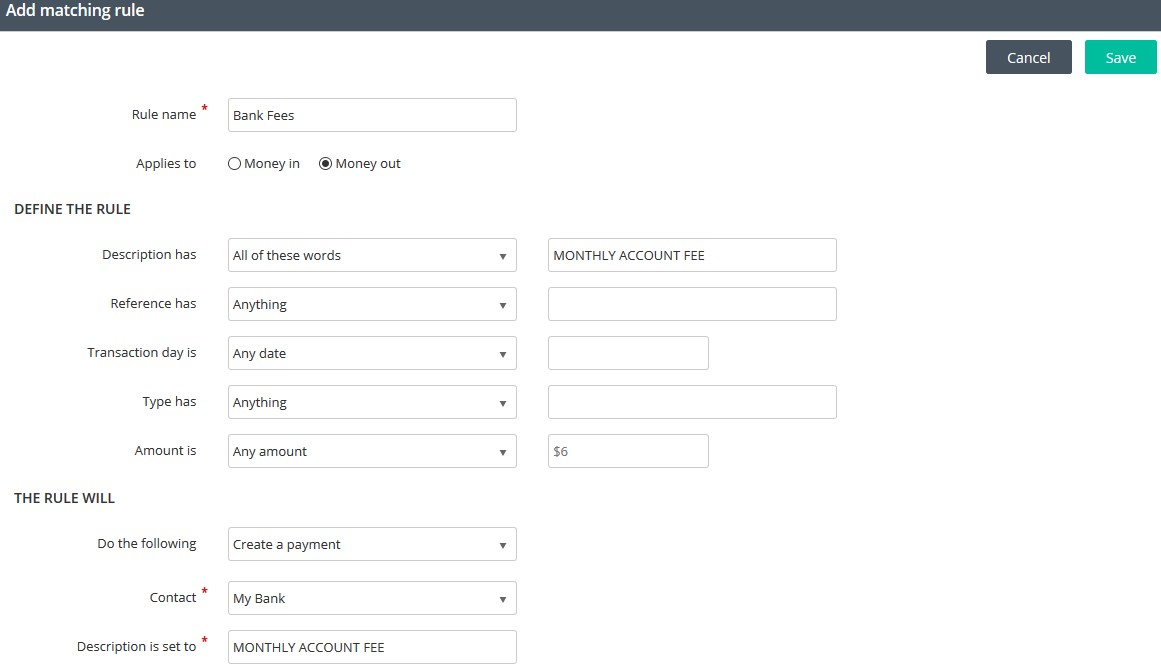Click the Transaction day is label

[141, 352]
